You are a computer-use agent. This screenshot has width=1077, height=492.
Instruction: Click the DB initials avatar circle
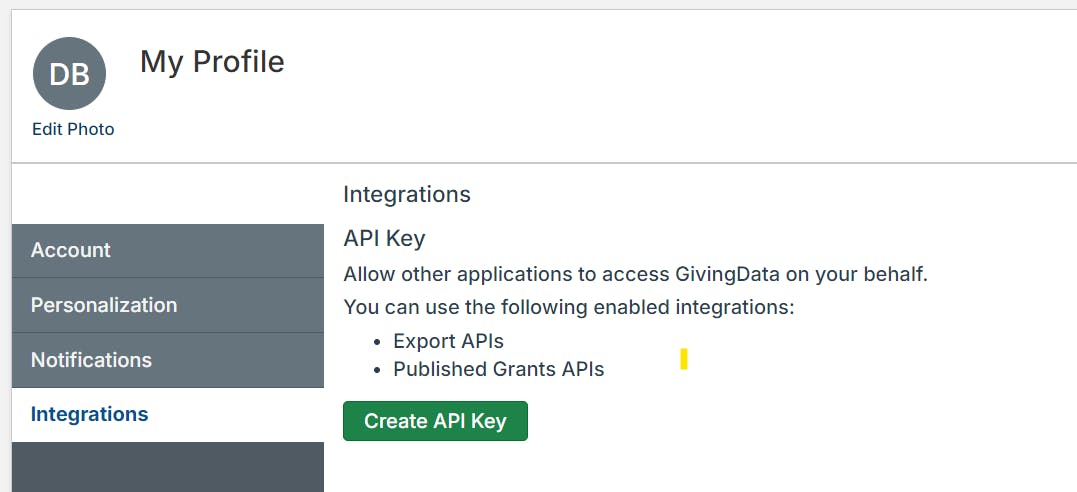[x=69, y=74]
